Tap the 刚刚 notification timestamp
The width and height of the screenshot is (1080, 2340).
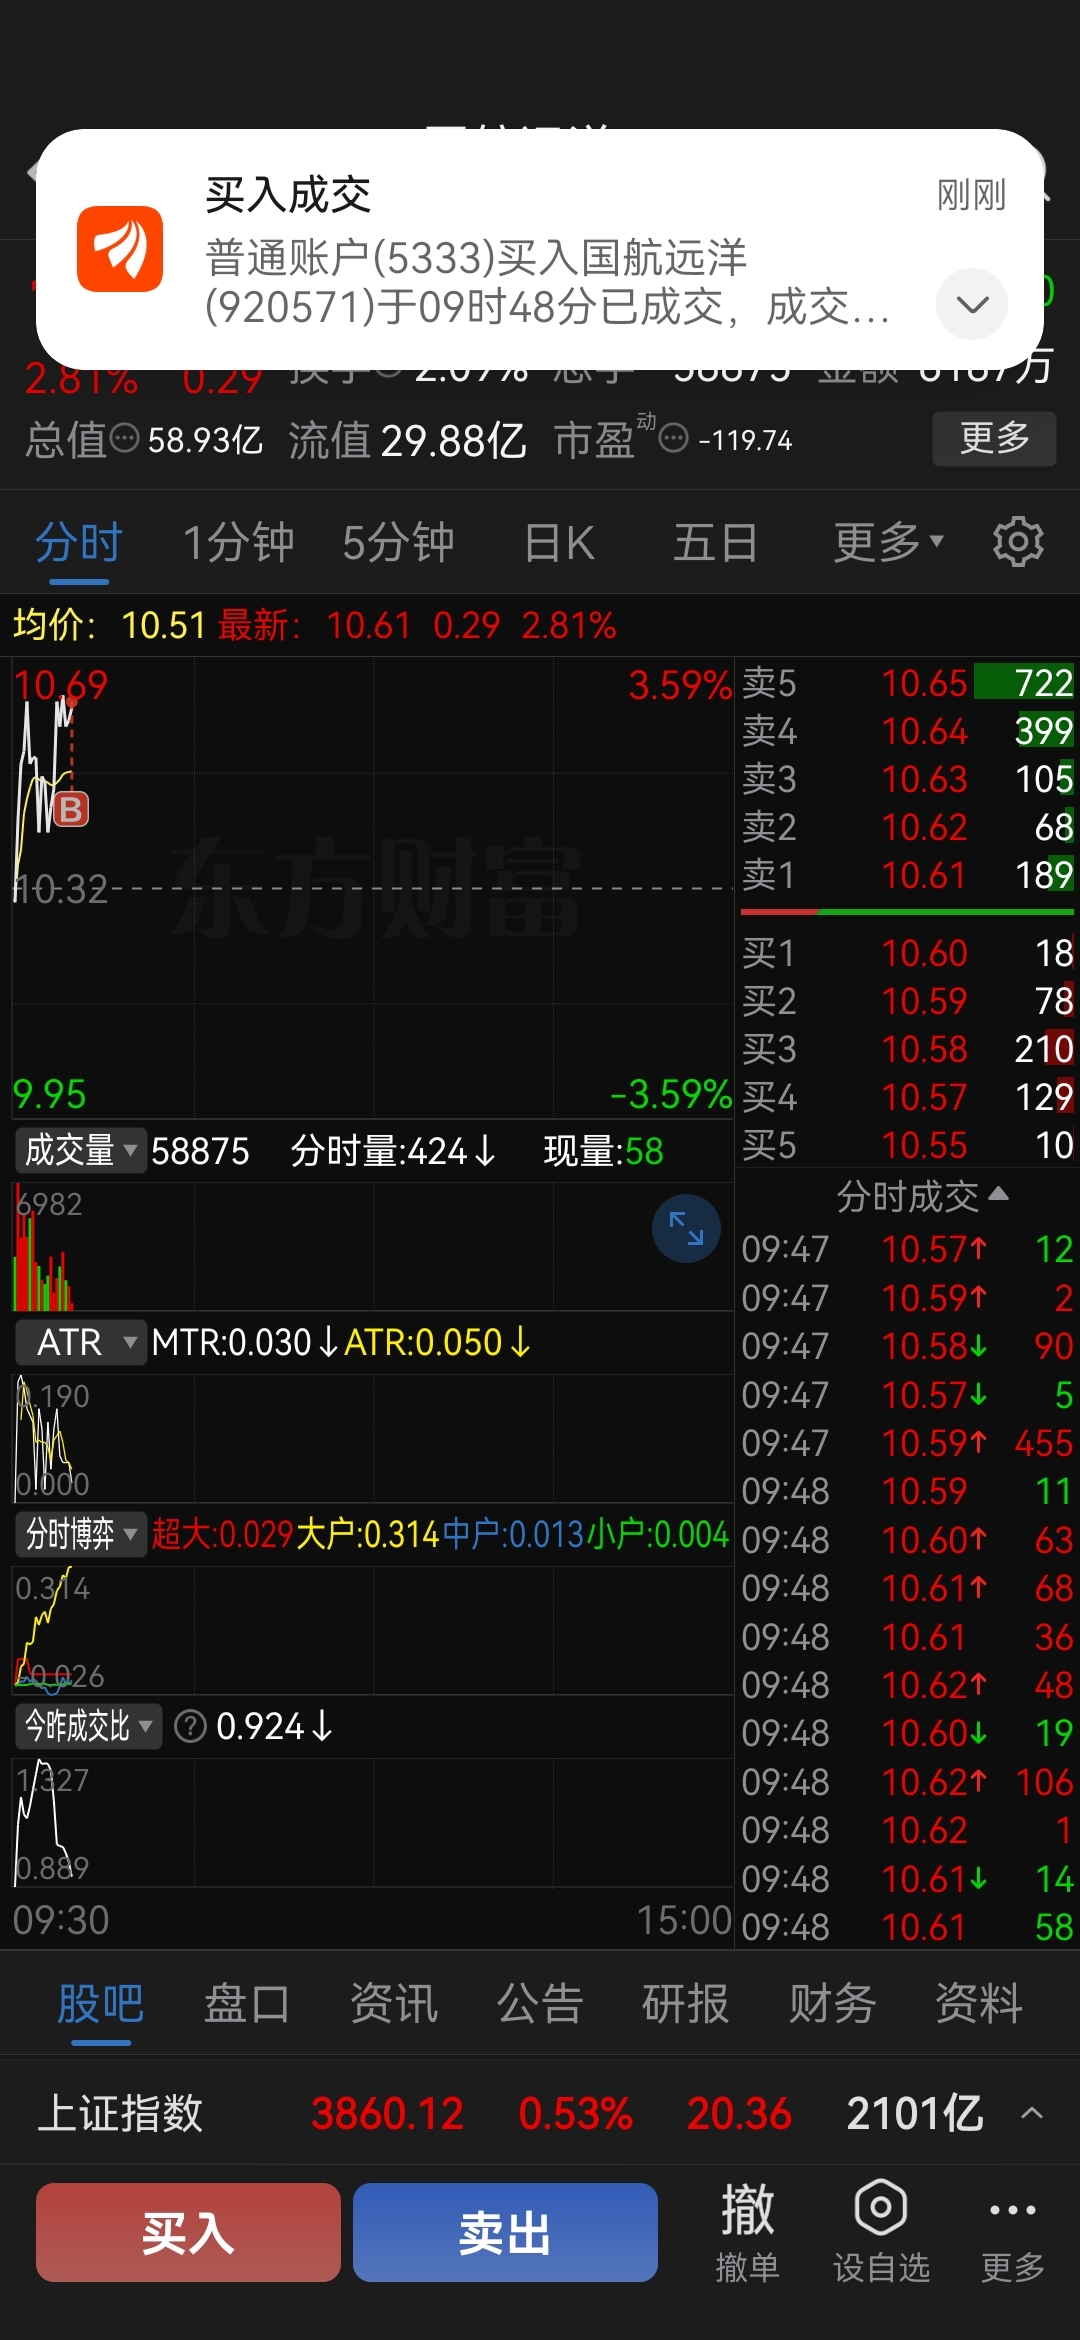coord(971,194)
